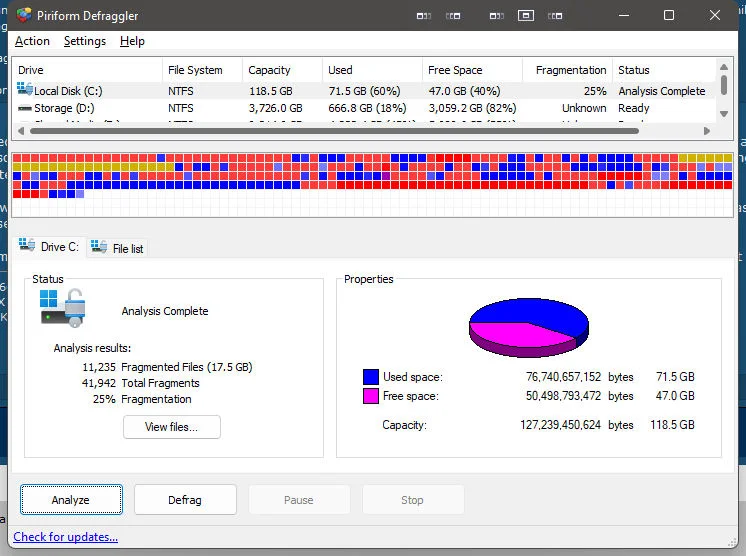Click the 118.5 GB capacity cell
Image resolution: width=746 pixels, height=556 pixels.
pyautogui.click(x=271, y=91)
